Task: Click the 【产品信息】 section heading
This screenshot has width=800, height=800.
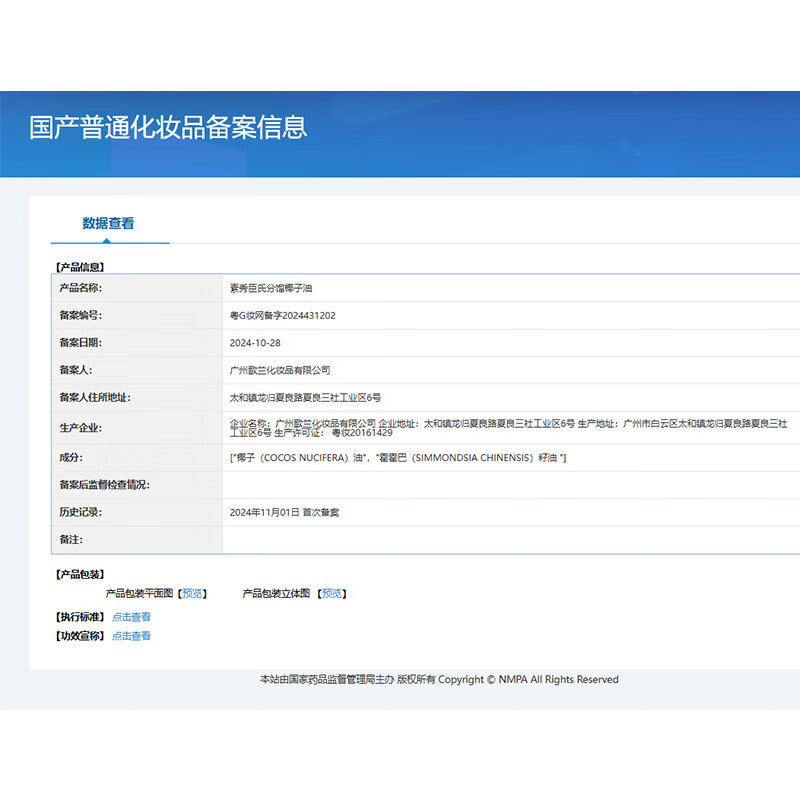Action: [80, 267]
